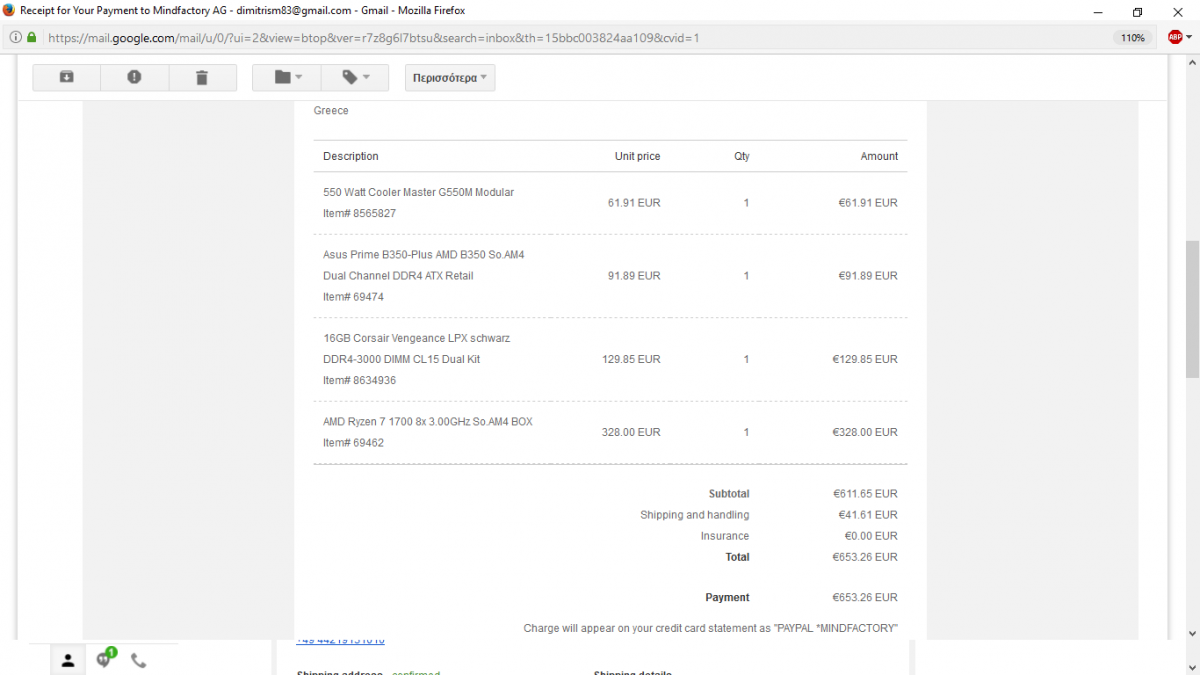Open the Labels tag dropdown
This screenshot has width=1200, height=675.
(x=355, y=78)
